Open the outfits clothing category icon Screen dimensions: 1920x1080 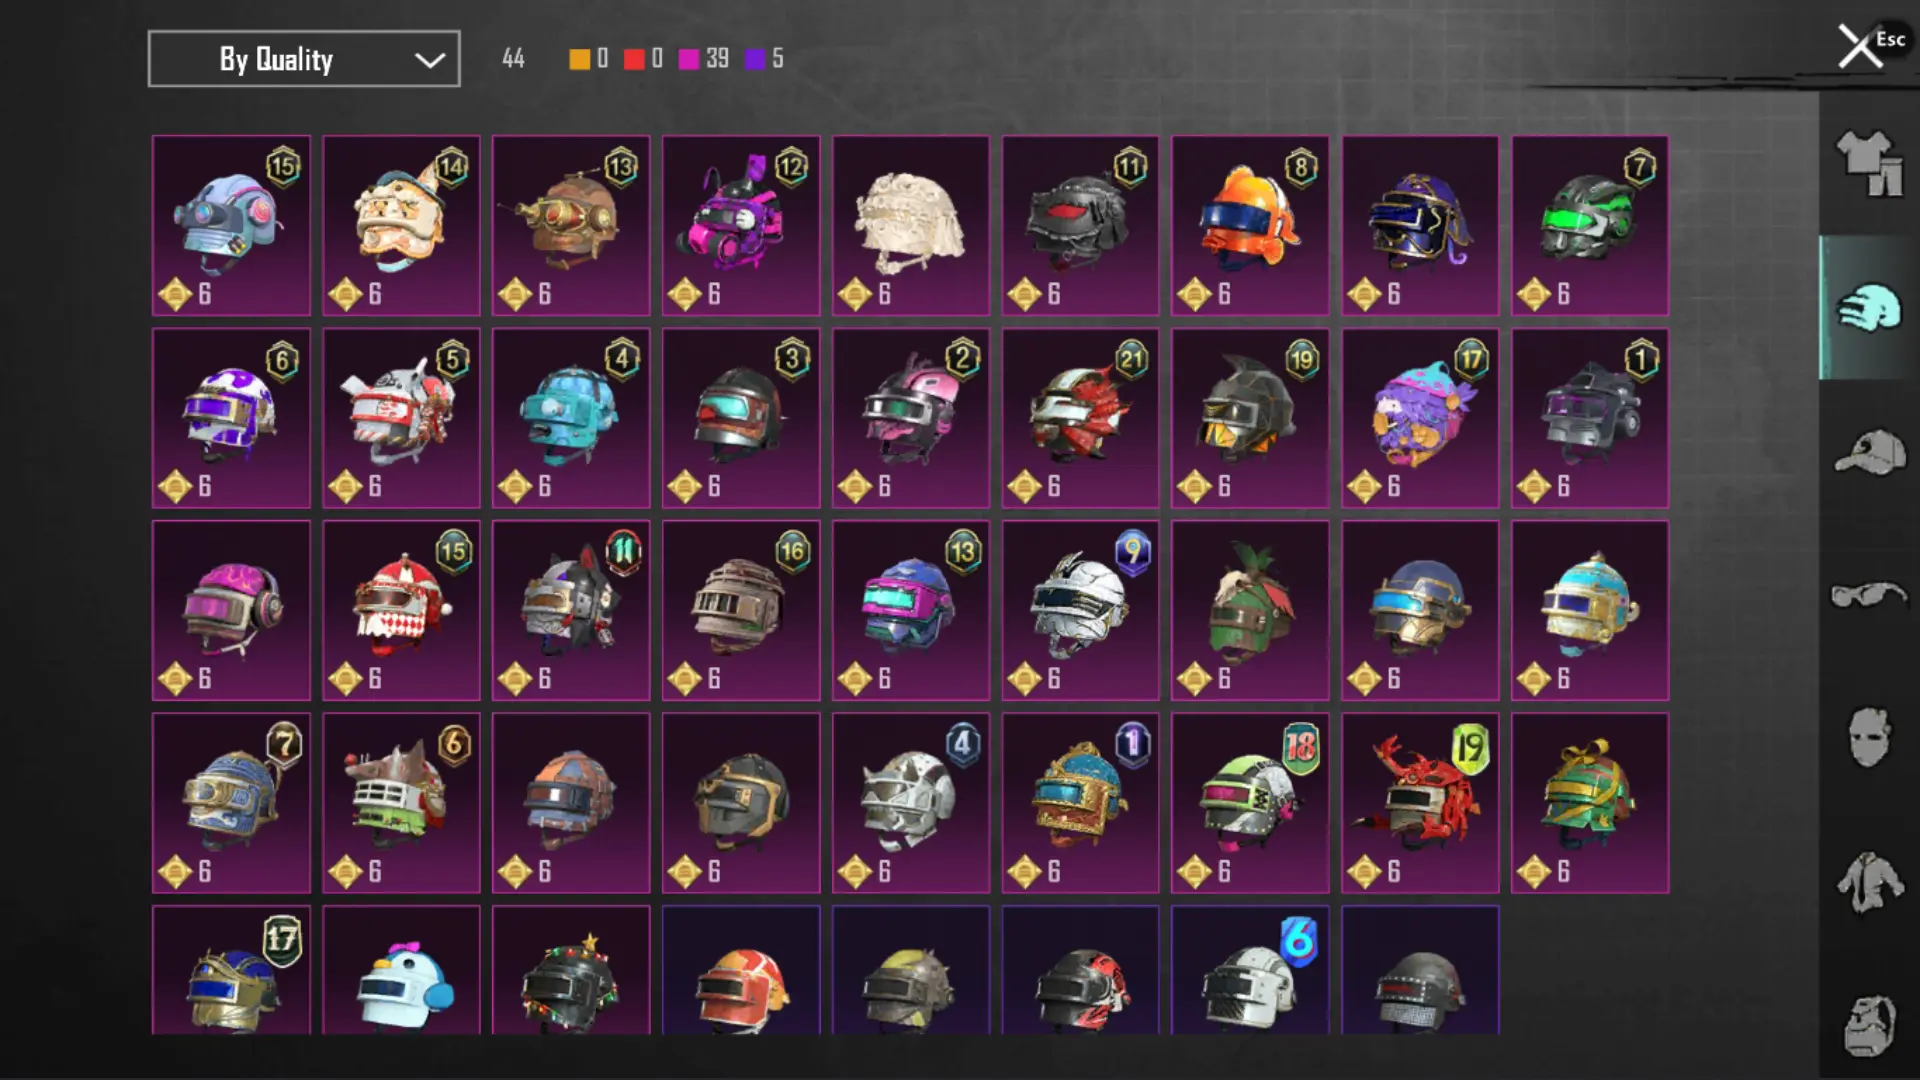pos(1868,163)
